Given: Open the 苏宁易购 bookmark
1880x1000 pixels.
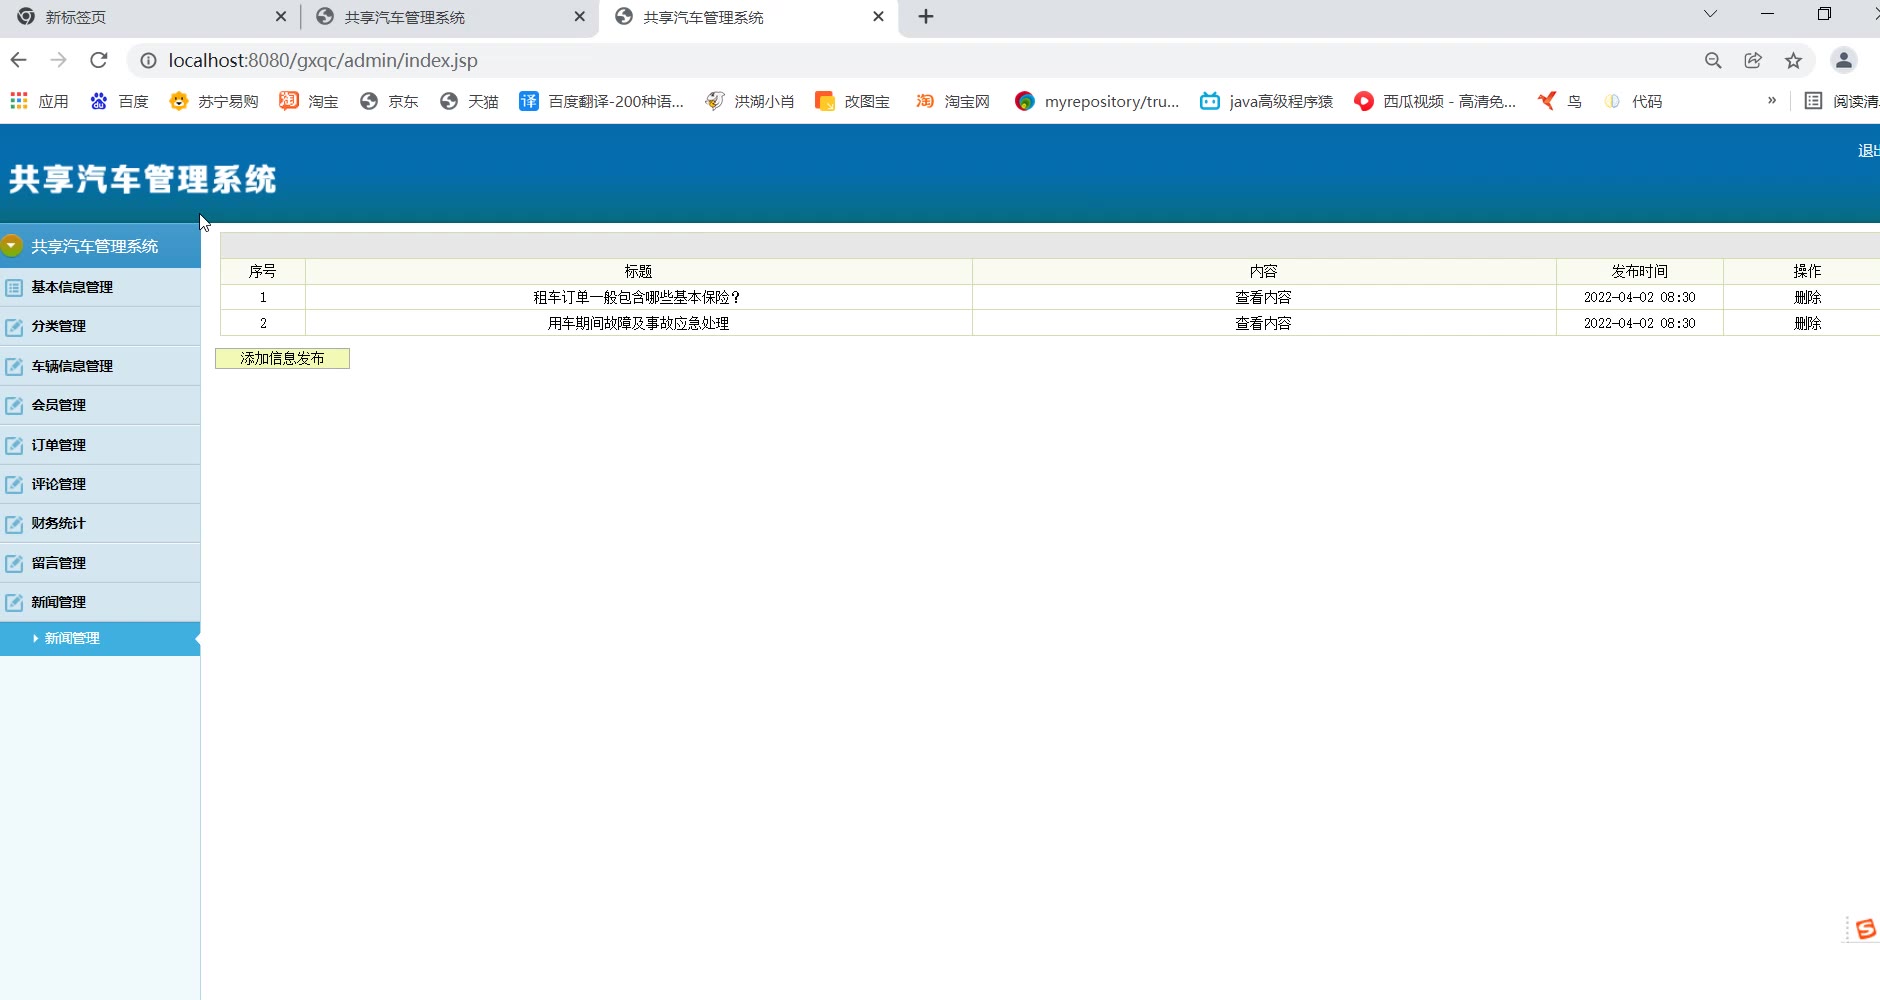Looking at the screenshot, I should [x=214, y=101].
